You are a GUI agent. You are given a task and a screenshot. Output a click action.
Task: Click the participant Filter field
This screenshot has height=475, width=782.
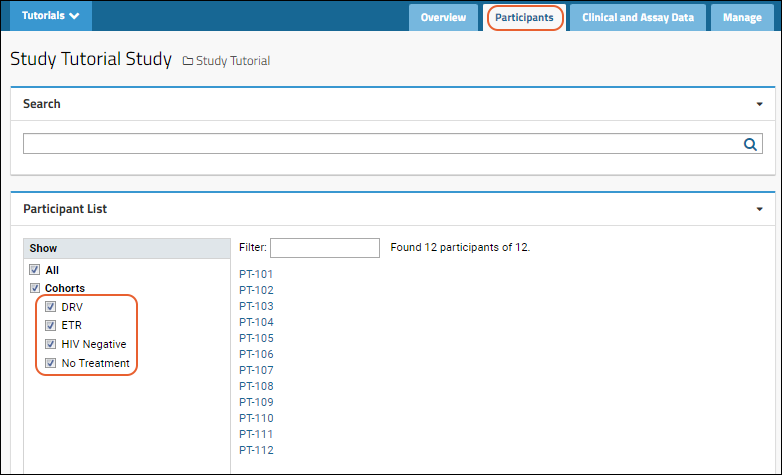(325, 247)
